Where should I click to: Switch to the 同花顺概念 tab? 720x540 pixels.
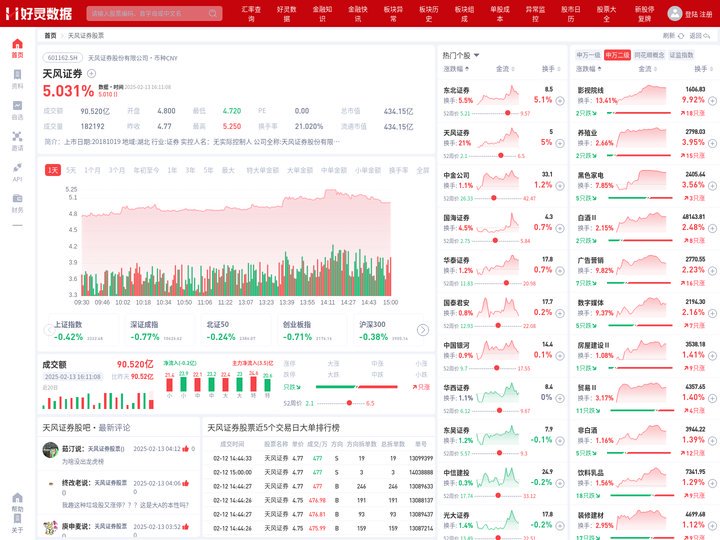click(649, 55)
